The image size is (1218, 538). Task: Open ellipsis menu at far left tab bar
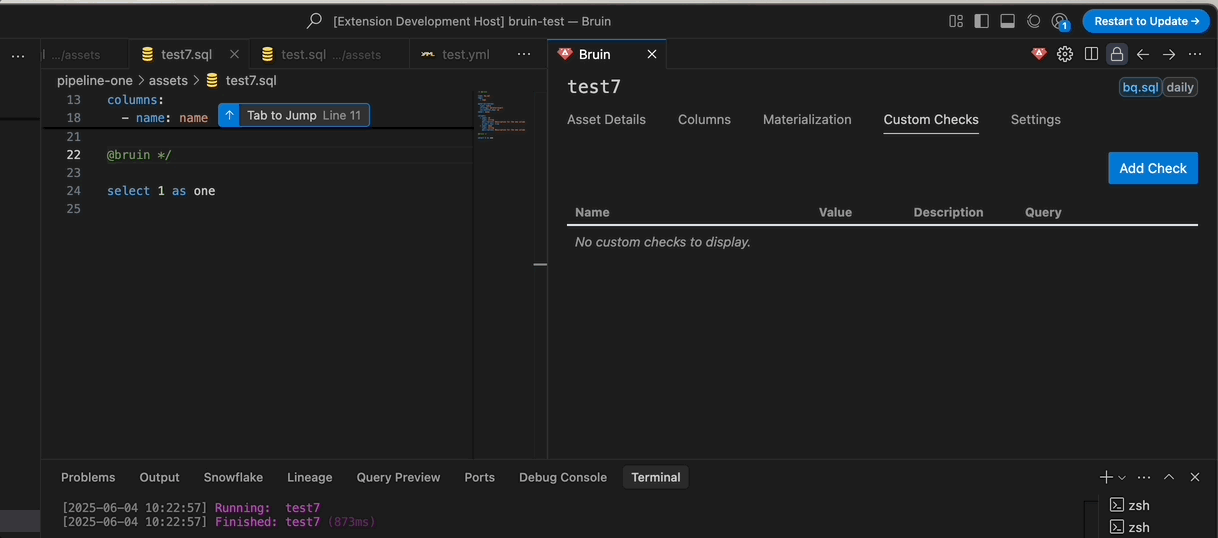click(18, 56)
